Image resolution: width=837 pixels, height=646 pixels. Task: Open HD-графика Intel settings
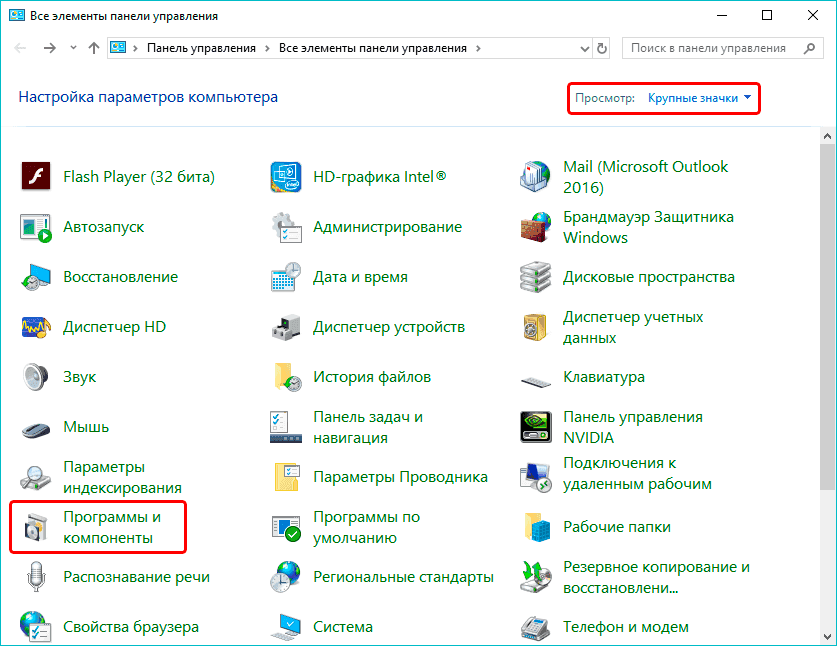(x=370, y=176)
